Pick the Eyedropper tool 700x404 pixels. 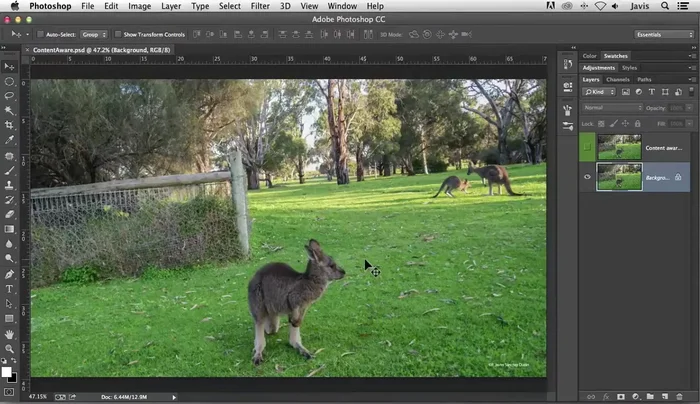(9, 141)
